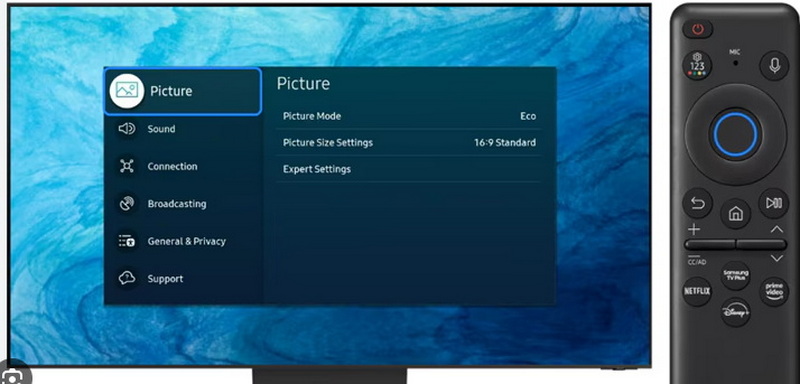Click the Prime Video button on remote

(x=774, y=292)
